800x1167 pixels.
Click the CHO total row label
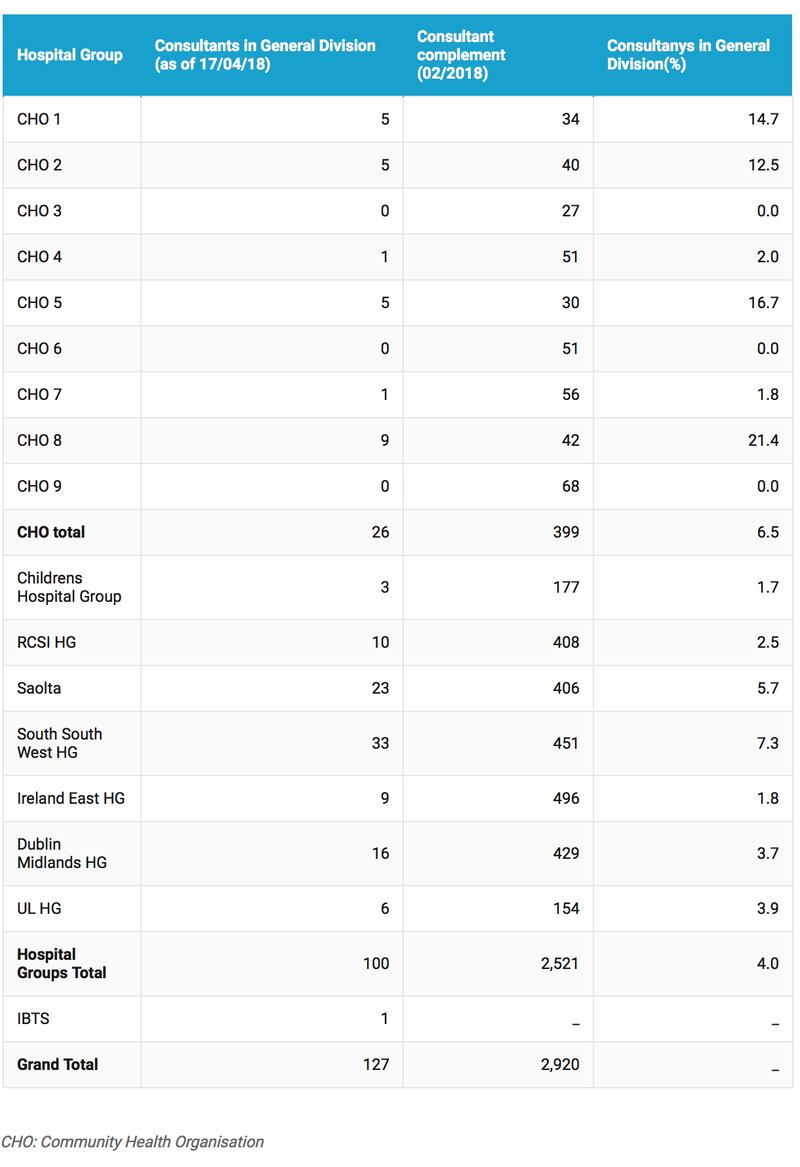[51, 532]
